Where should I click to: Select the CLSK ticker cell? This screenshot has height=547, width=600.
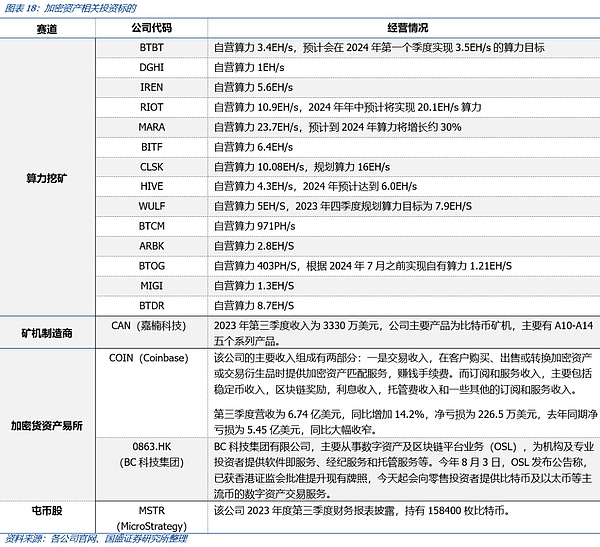152,167
